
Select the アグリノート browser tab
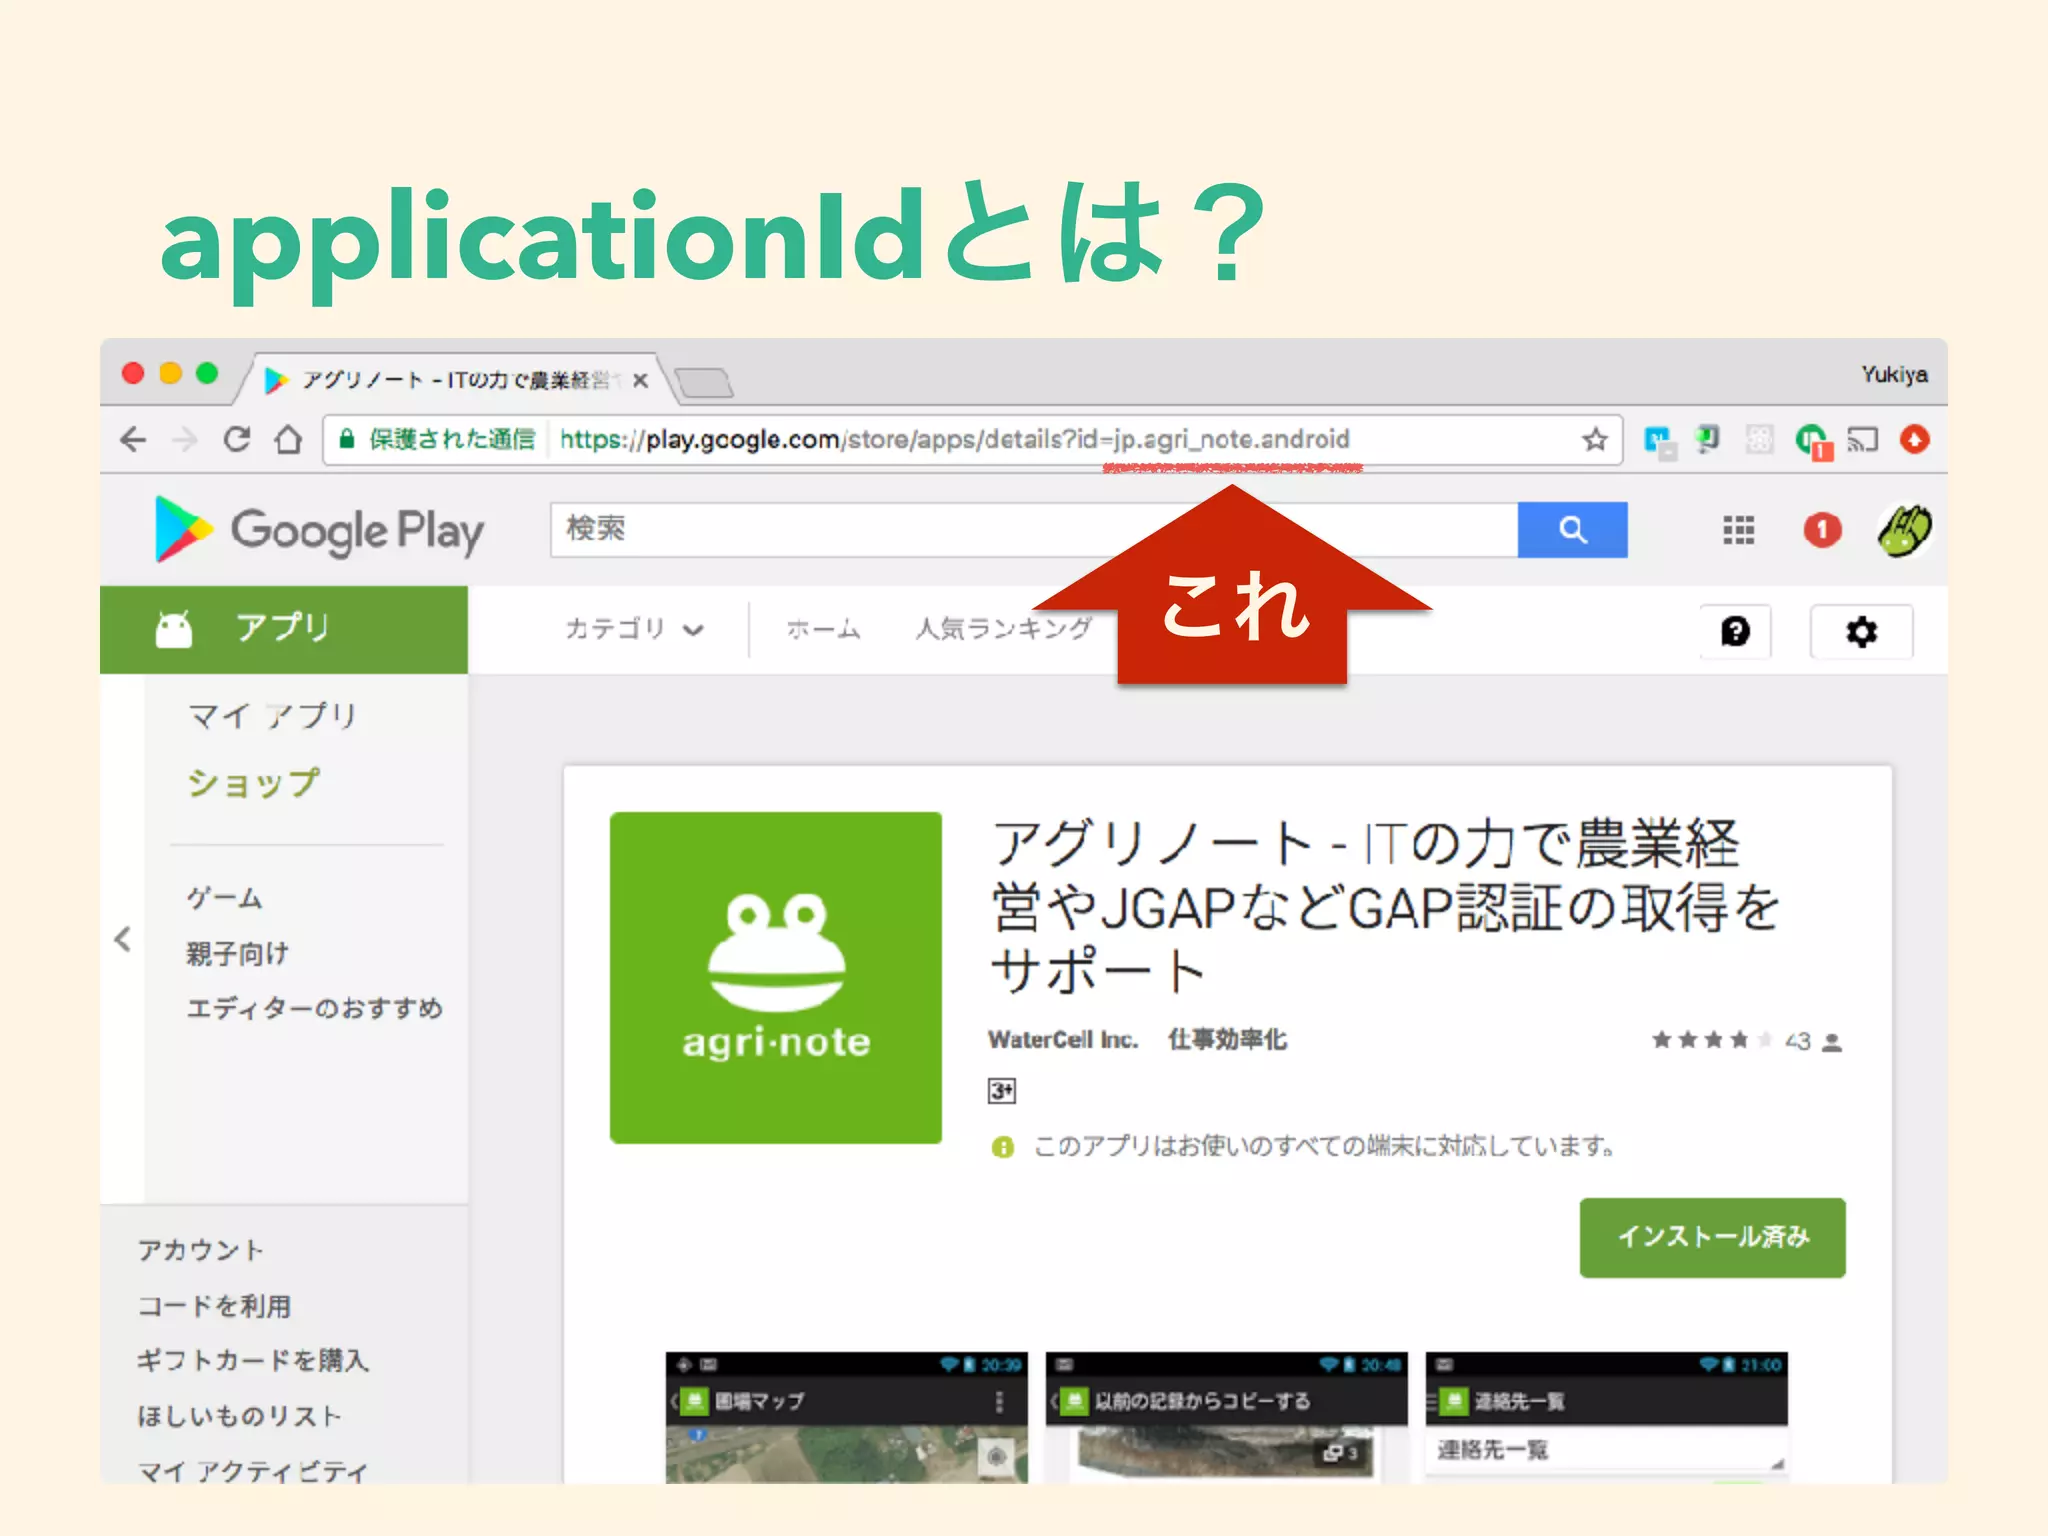point(445,380)
